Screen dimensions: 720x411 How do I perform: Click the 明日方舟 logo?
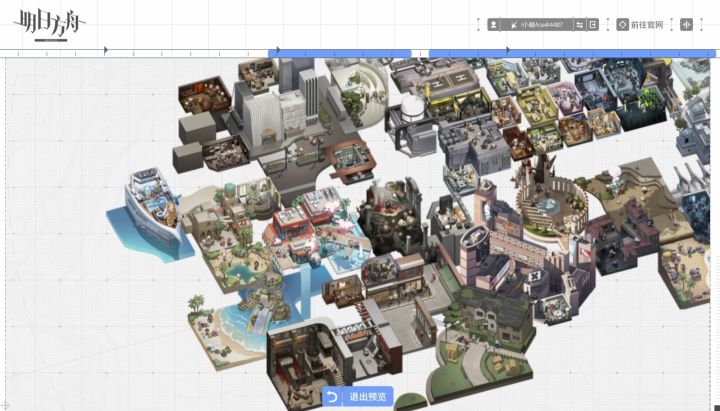pos(49,25)
